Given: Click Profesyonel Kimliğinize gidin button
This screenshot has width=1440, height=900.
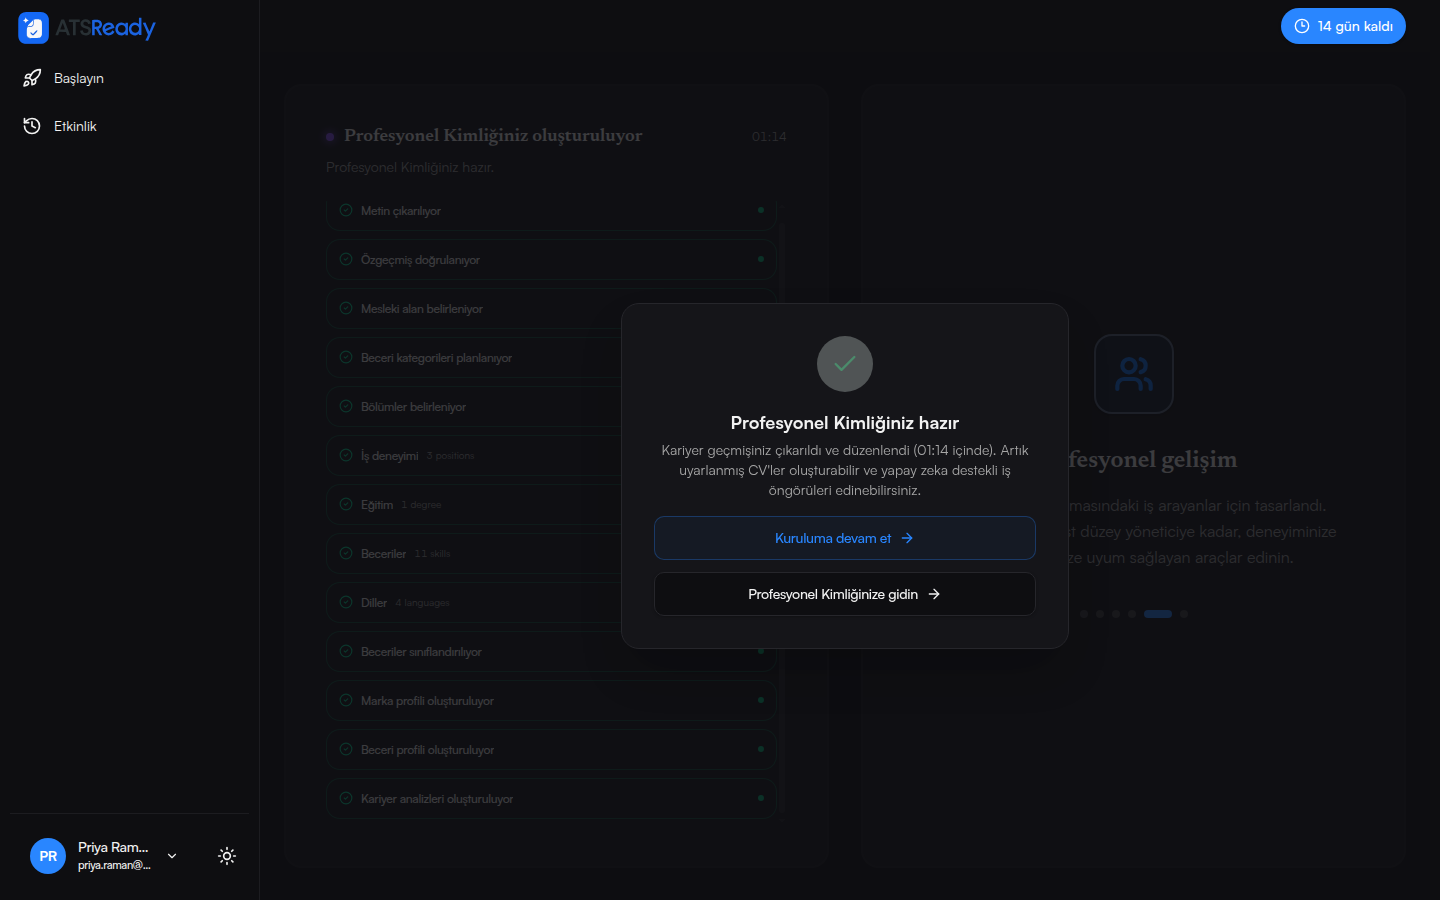Looking at the screenshot, I should [x=845, y=594].
